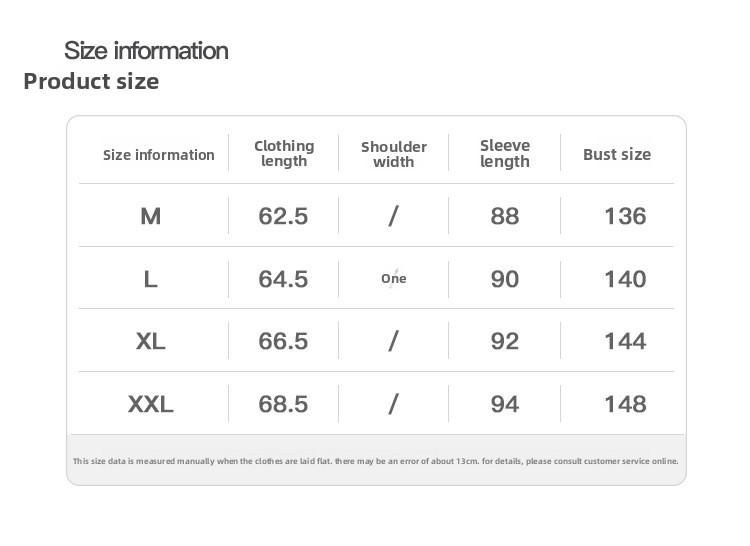This screenshot has width=750, height=546.
Task: Click the 88 sleeve length value
Action: tap(505, 216)
